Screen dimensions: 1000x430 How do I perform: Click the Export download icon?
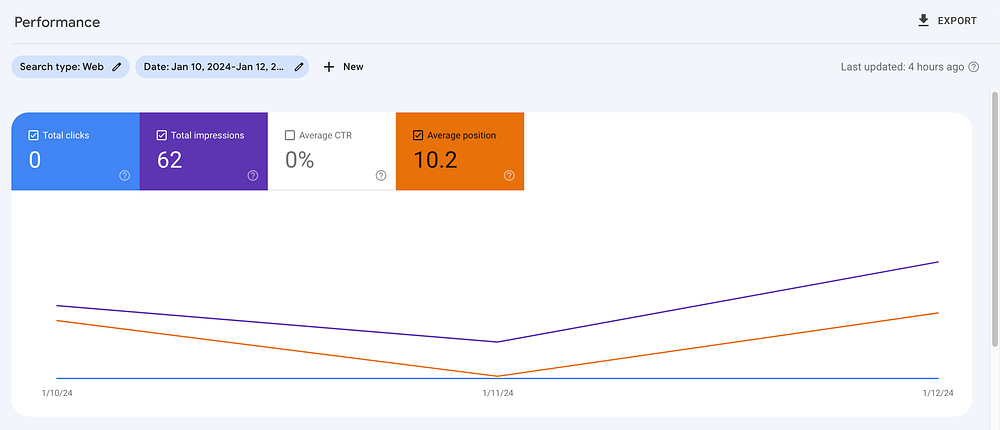click(x=923, y=21)
